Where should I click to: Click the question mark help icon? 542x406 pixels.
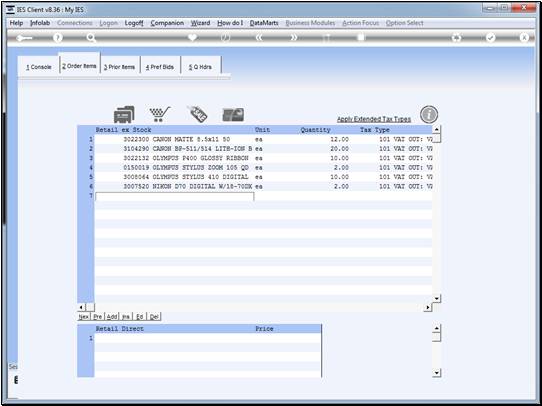click(58, 38)
